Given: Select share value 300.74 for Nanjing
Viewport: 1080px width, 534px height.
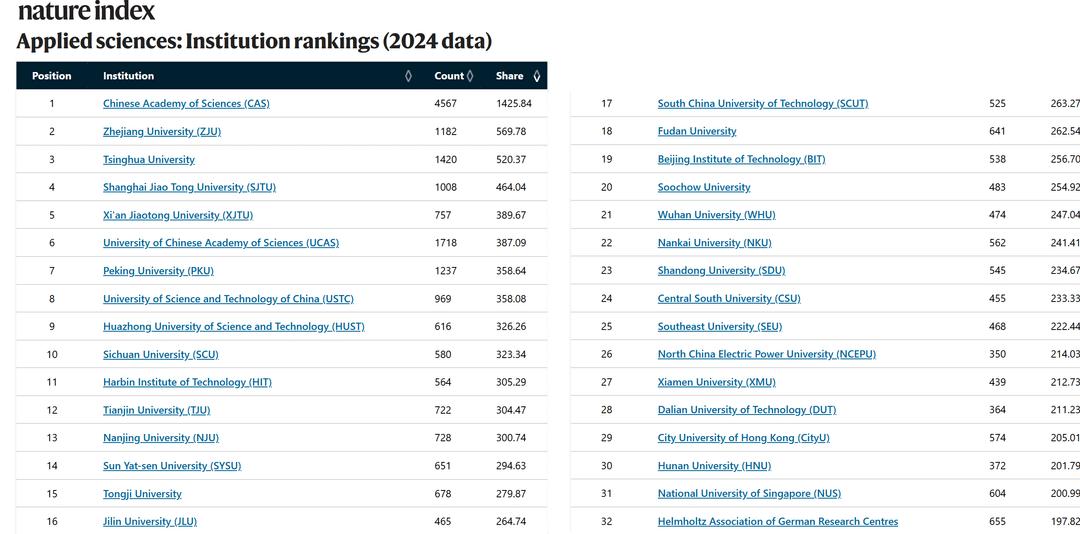Looking at the screenshot, I should 511,438.
